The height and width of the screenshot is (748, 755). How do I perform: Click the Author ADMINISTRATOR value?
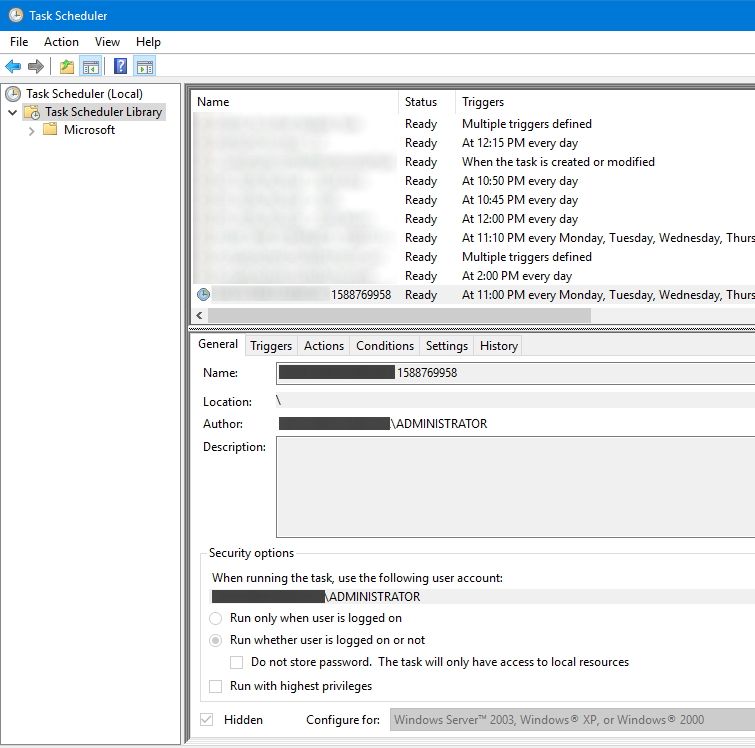point(441,423)
